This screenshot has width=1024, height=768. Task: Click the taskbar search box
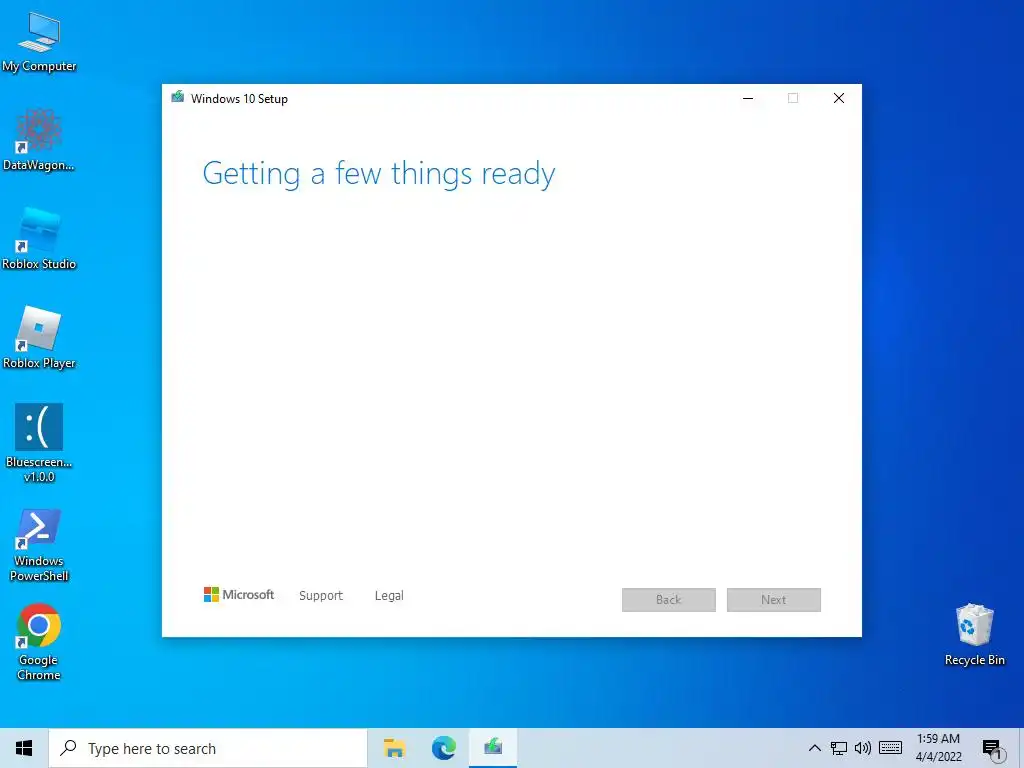(208, 748)
